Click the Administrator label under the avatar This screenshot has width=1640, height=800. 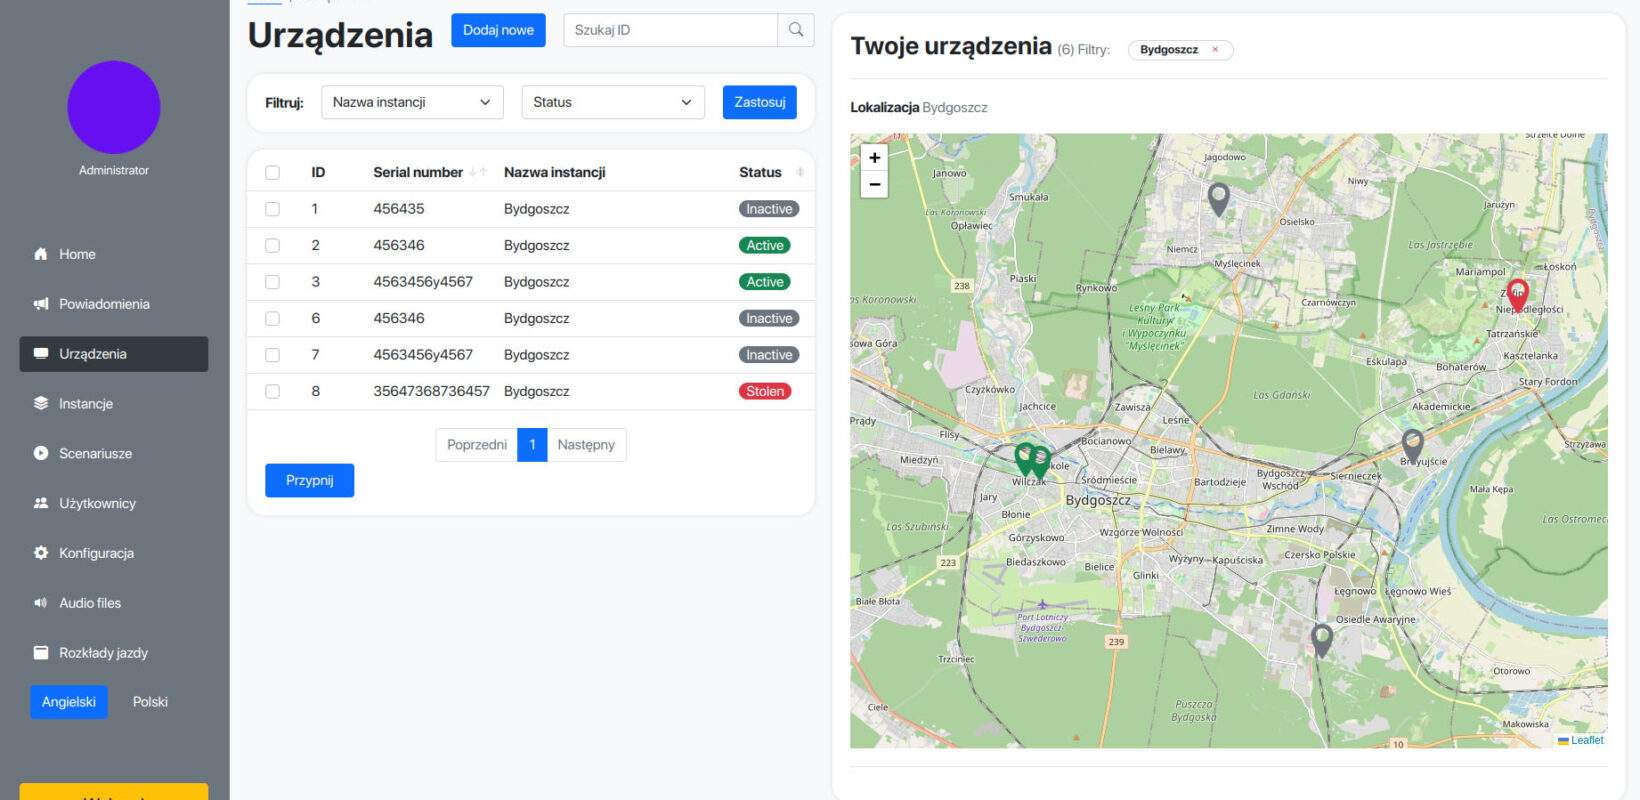[x=114, y=170]
